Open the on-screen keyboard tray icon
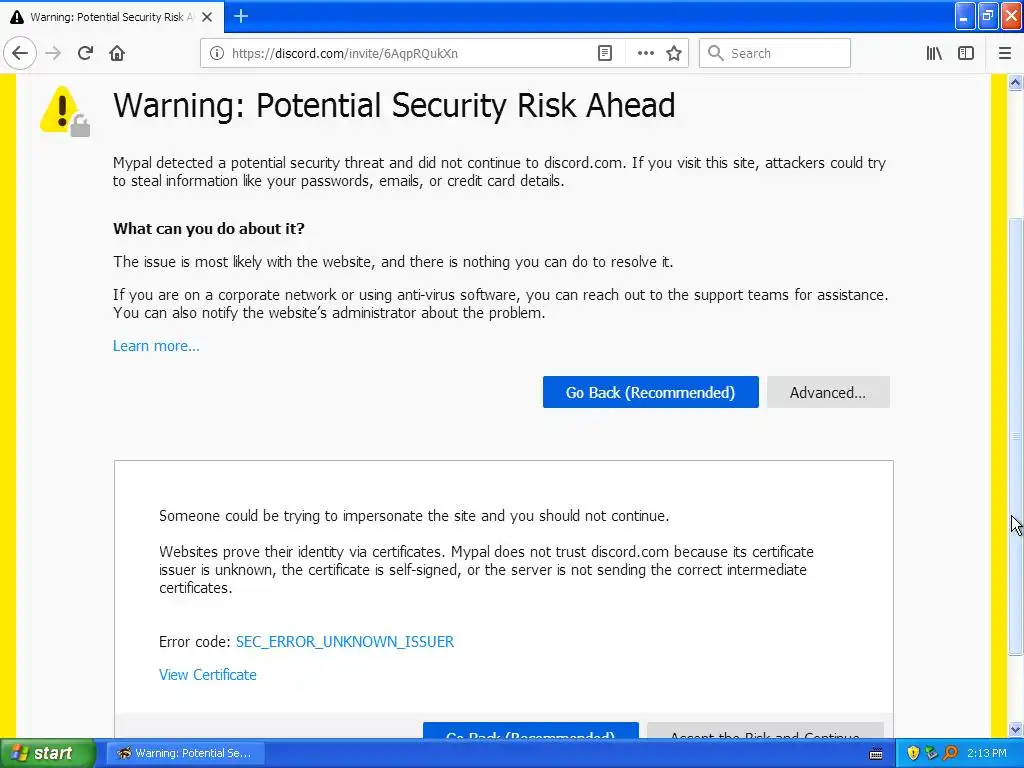Viewport: 1024px width, 768px height. coord(876,754)
